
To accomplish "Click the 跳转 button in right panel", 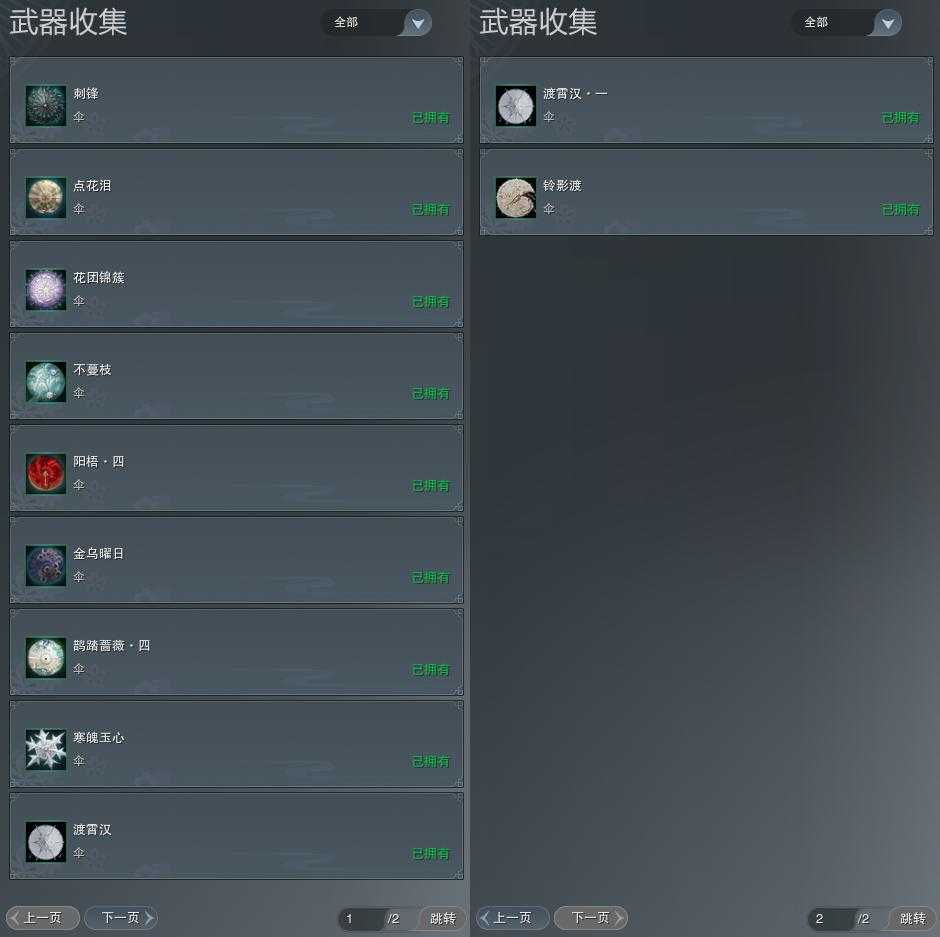I will pos(912,918).
